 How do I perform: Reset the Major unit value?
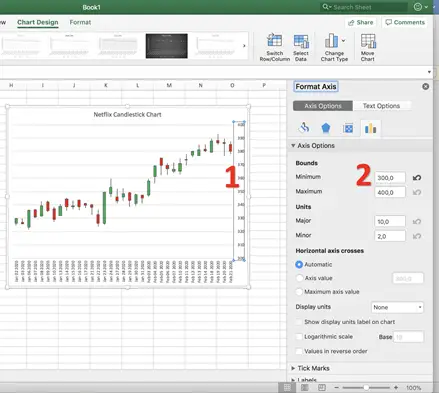[417, 222]
